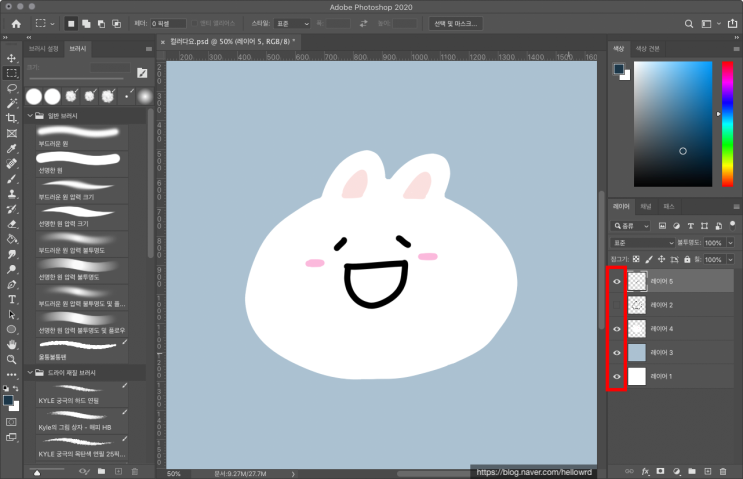This screenshot has height=479, width=743.
Task: Open the workspace switcher dropdown arrow
Action: [719, 24]
